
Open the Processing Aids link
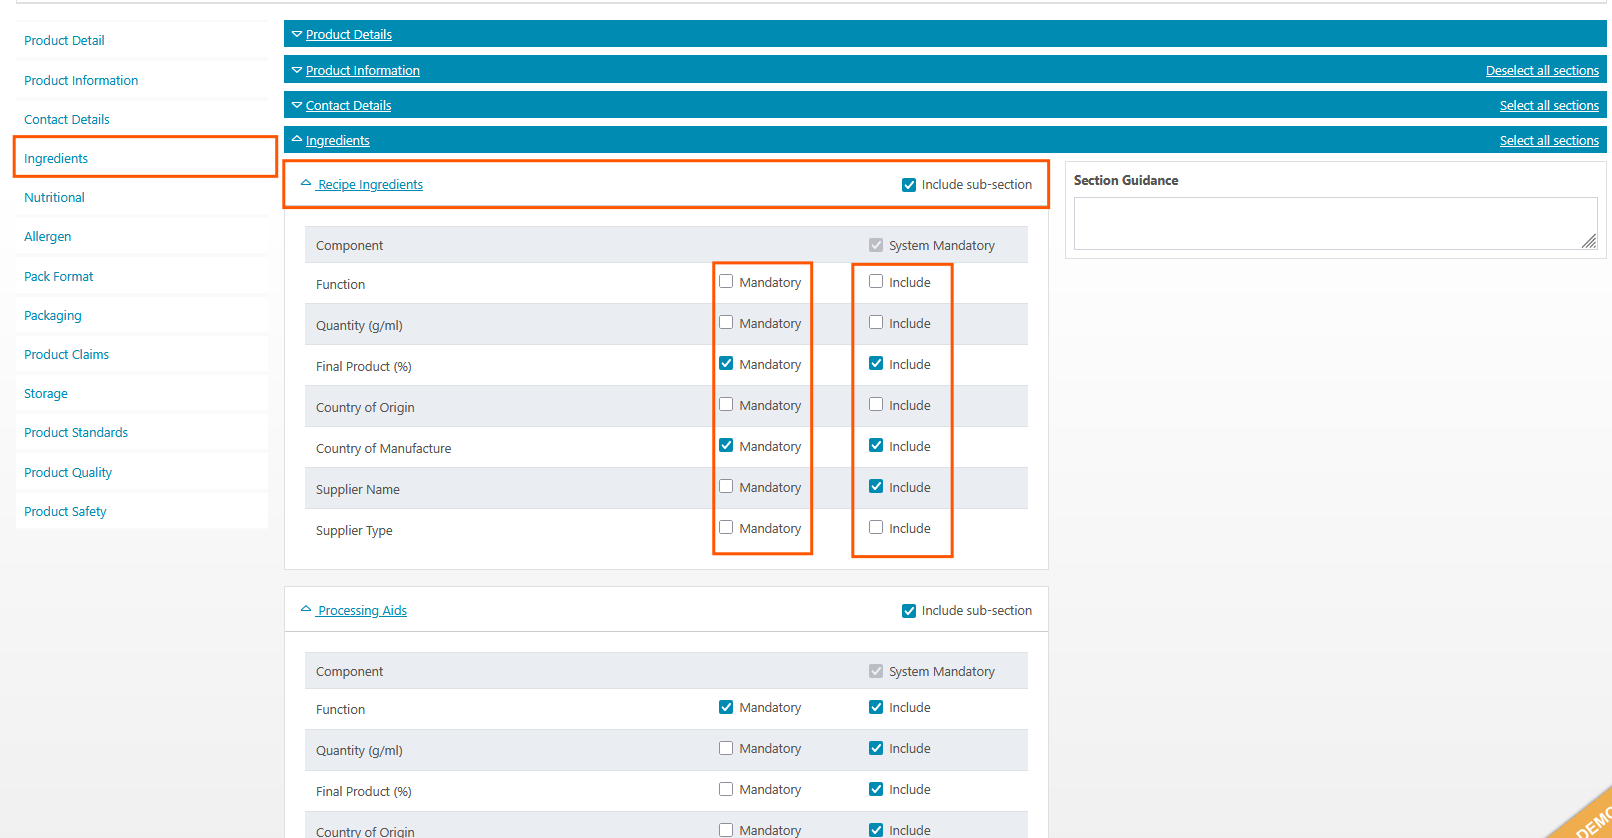coord(362,611)
